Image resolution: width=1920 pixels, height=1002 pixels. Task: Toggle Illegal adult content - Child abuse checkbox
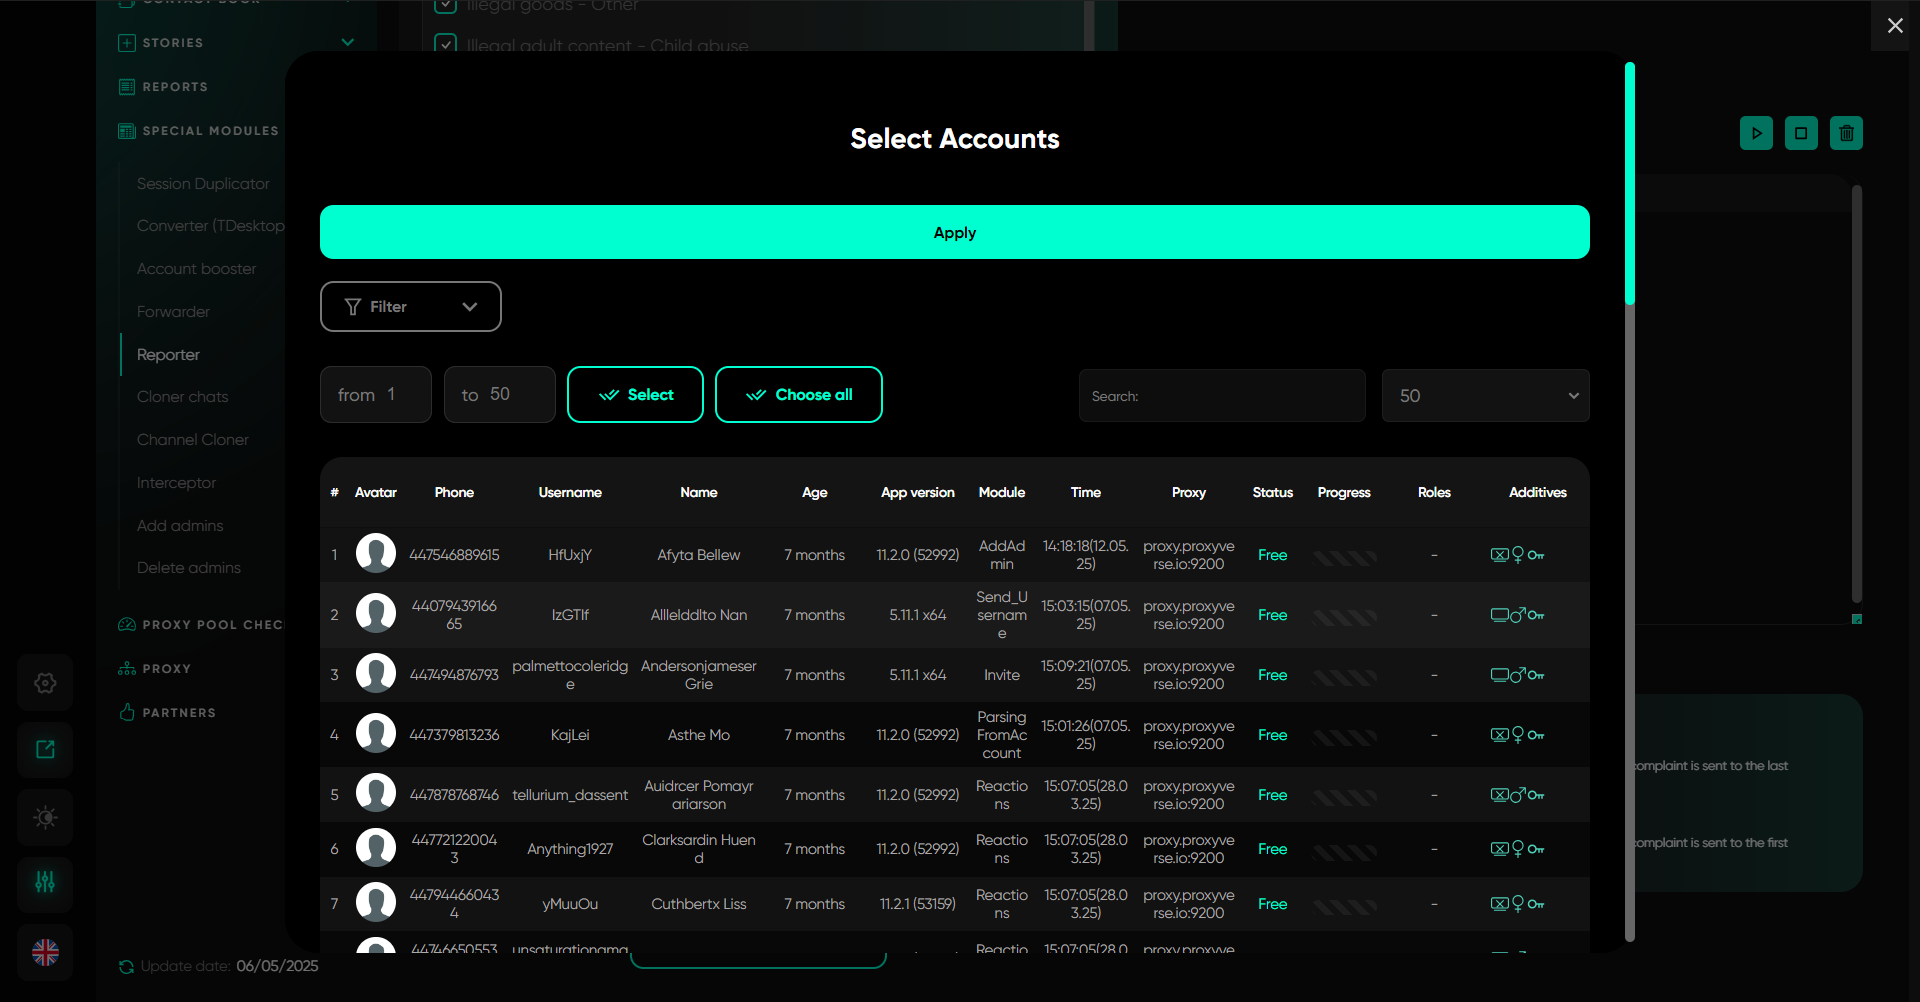[x=446, y=45]
